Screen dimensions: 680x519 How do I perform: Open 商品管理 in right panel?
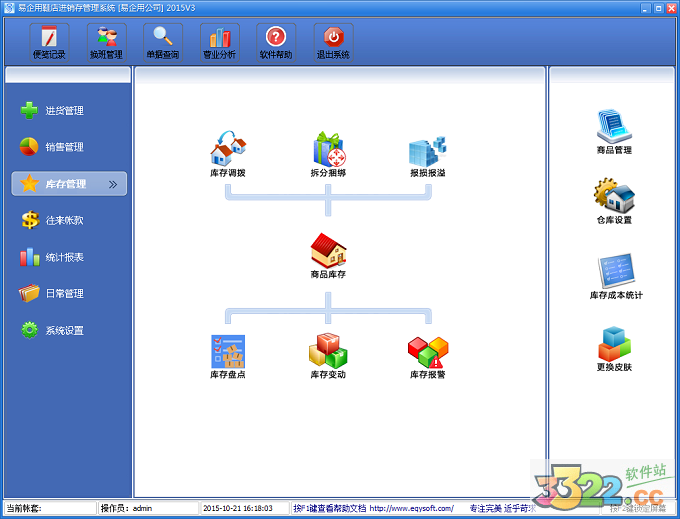[614, 132]
